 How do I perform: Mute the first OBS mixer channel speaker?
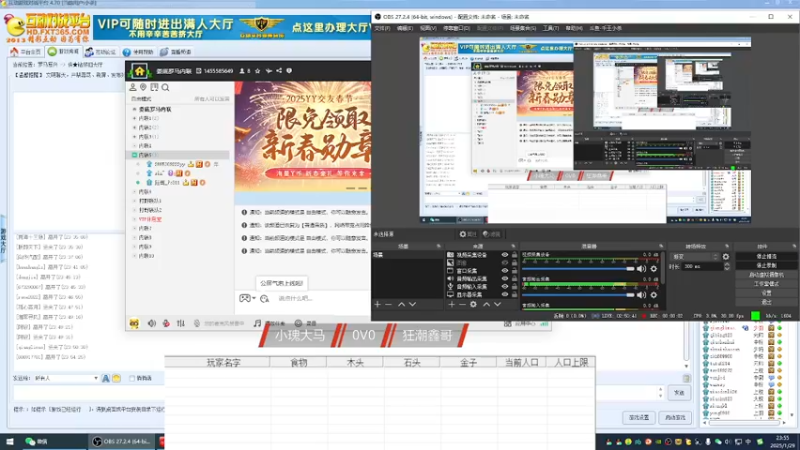(641, 269)
